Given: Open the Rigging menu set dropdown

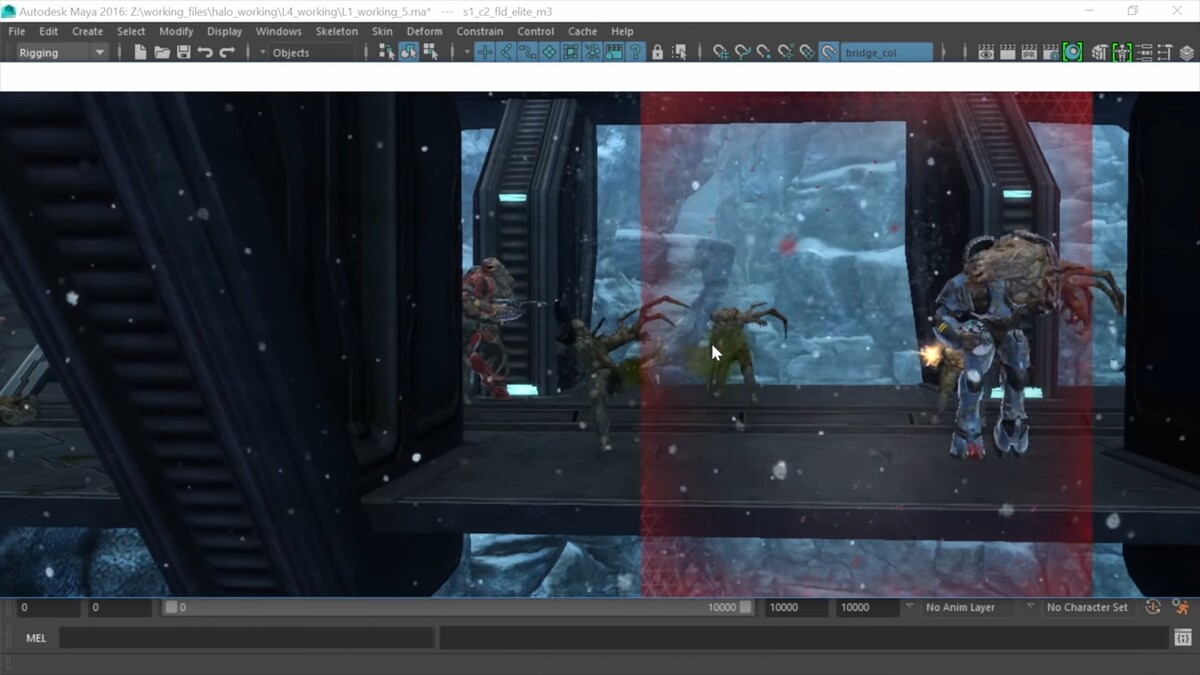Looking at the screenshot, I should coord(97,52).
